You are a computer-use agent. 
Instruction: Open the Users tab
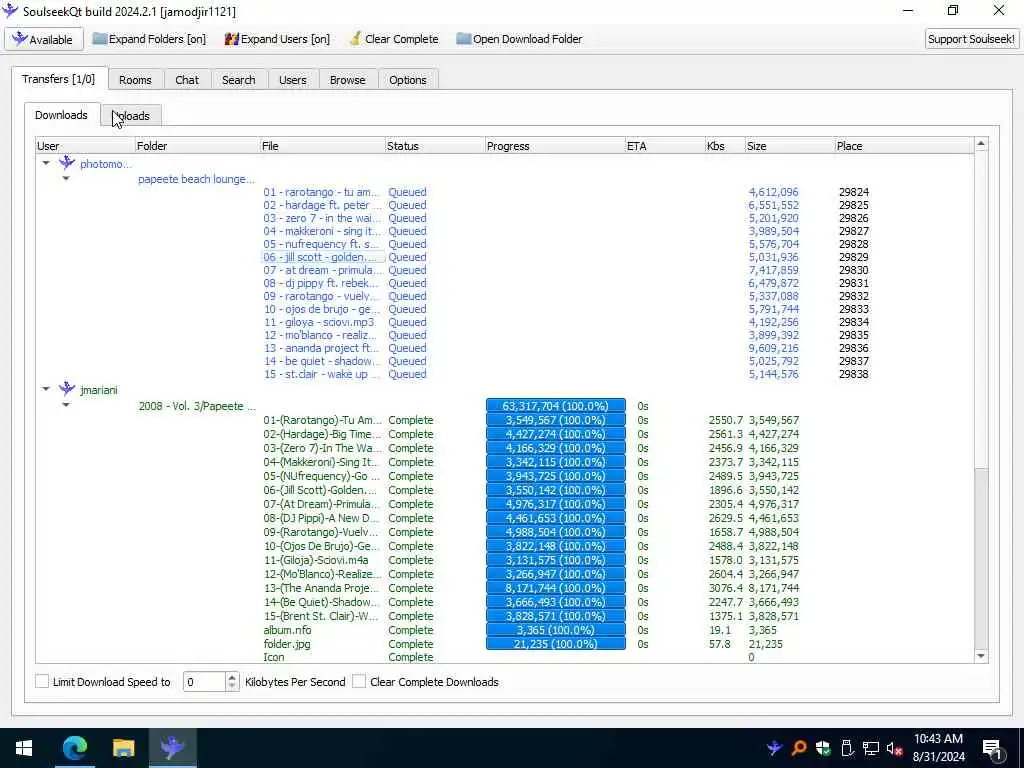pyautogui.click(x=293, y=80)
